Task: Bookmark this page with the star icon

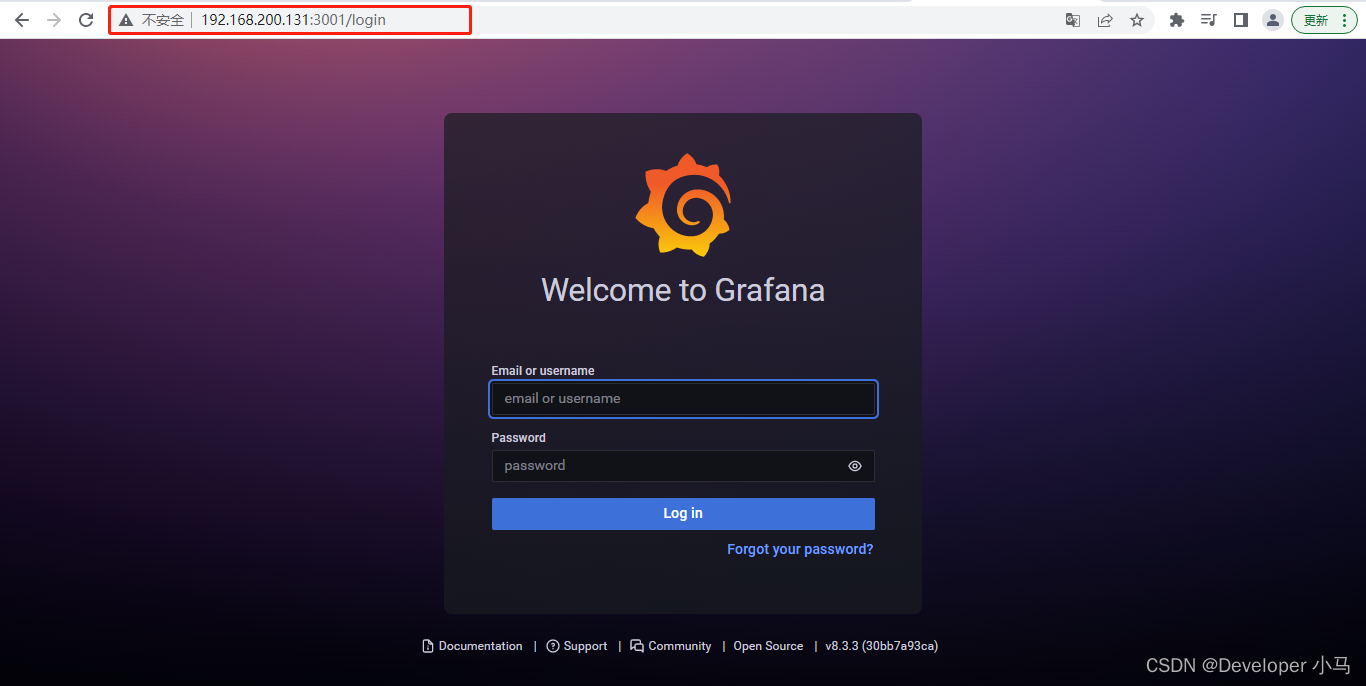Action: click(1137, 20)
